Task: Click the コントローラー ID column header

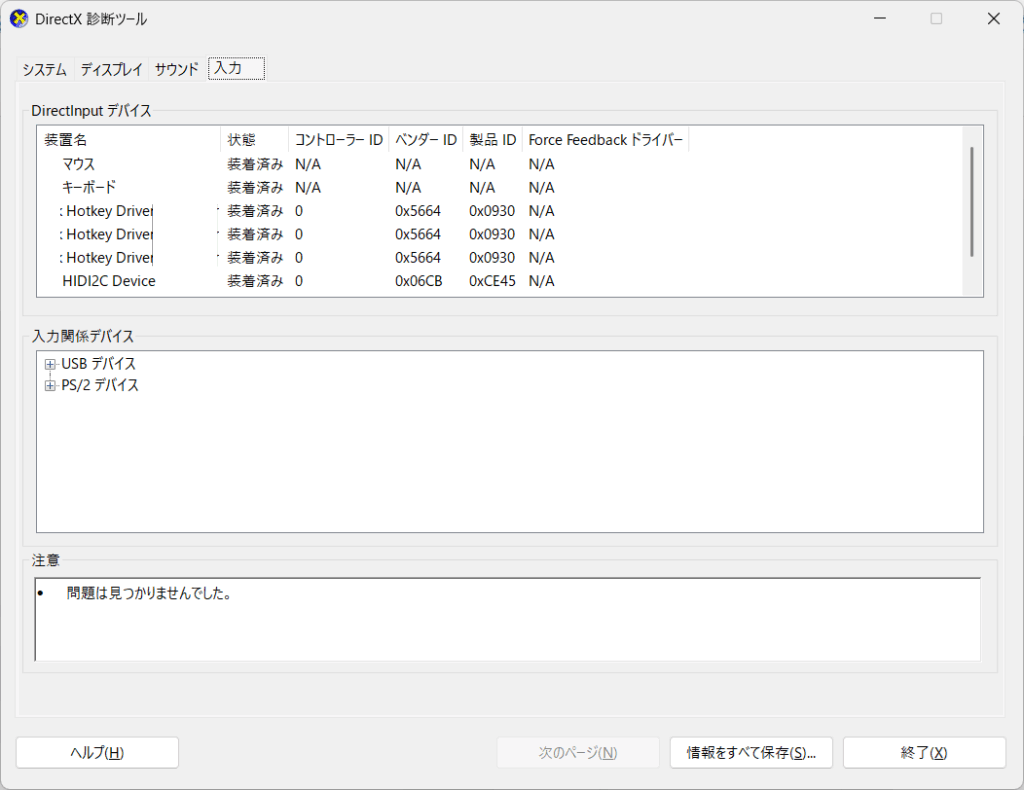Action: point(338,140)
